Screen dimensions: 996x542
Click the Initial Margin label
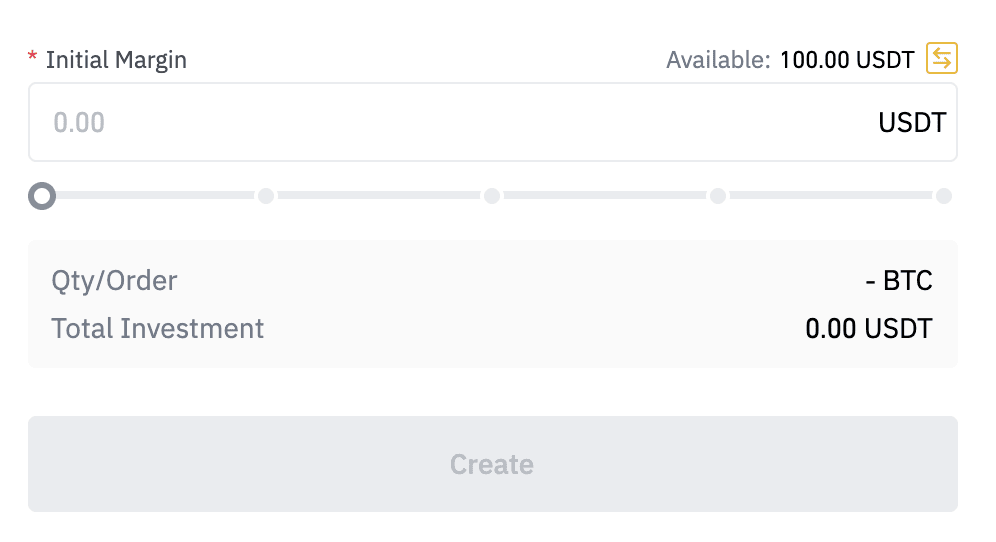116,60
